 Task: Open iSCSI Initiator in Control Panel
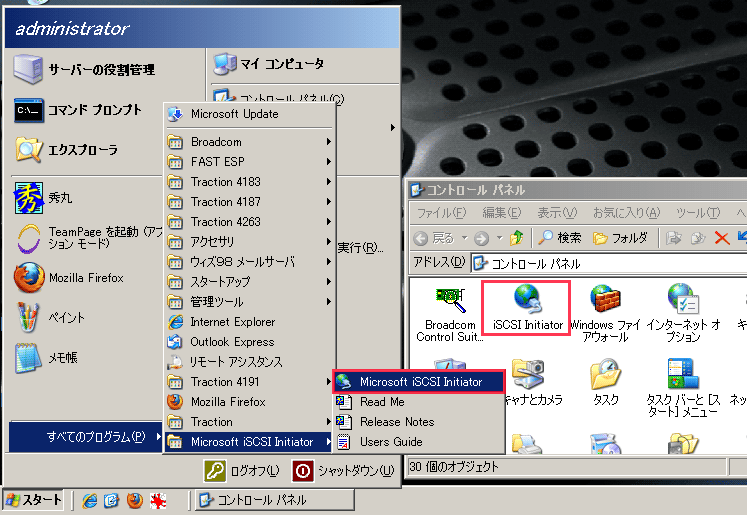click(527, 308)
